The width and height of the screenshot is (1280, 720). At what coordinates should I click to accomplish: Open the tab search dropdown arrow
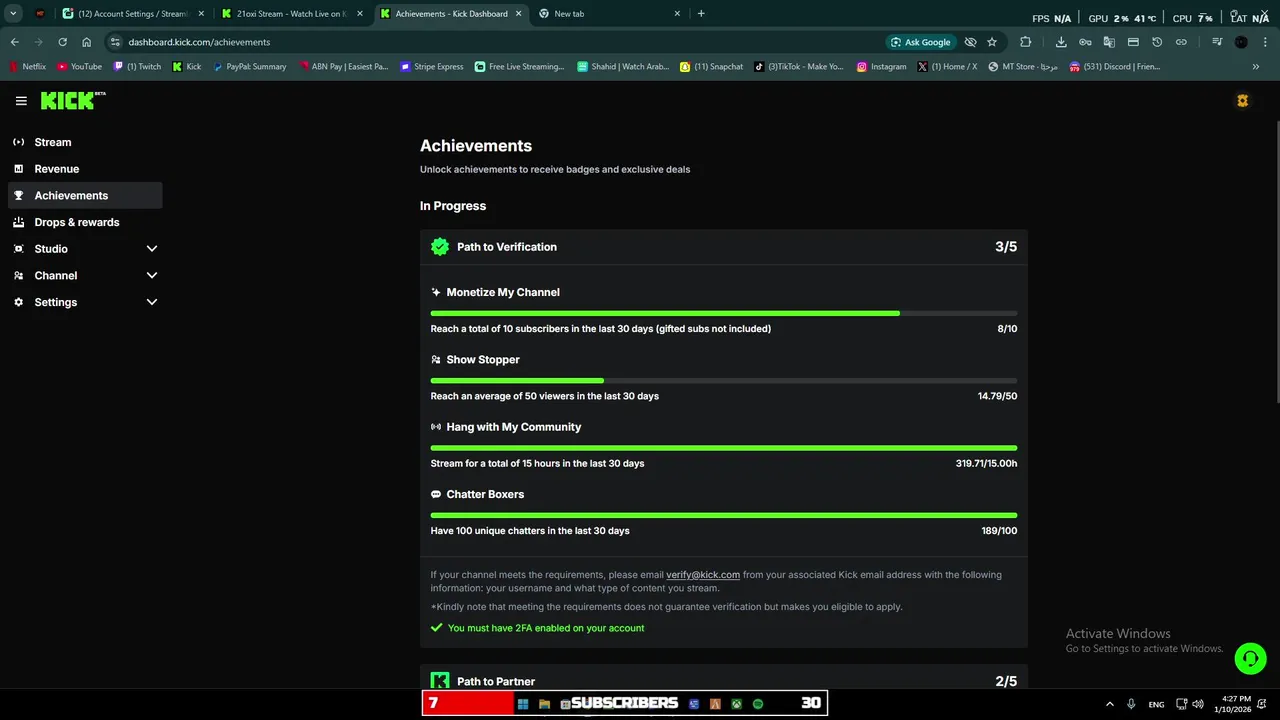[13, 14]
